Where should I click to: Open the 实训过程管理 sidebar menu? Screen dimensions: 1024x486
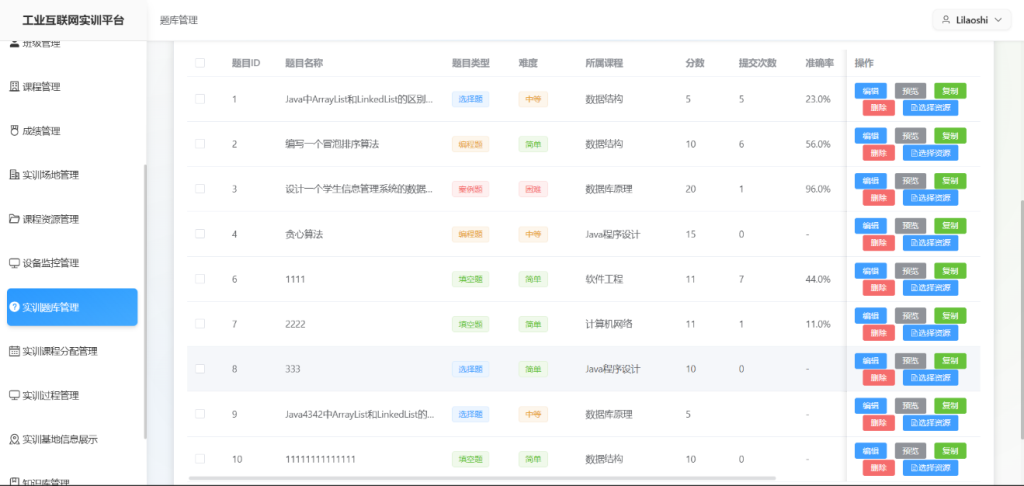click(64, 395)
